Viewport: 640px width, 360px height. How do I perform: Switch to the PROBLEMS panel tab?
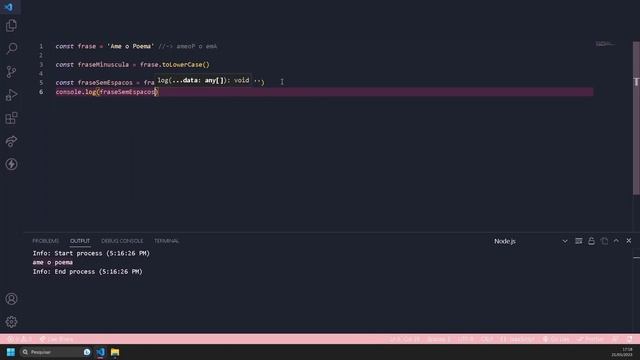(46, 241)
